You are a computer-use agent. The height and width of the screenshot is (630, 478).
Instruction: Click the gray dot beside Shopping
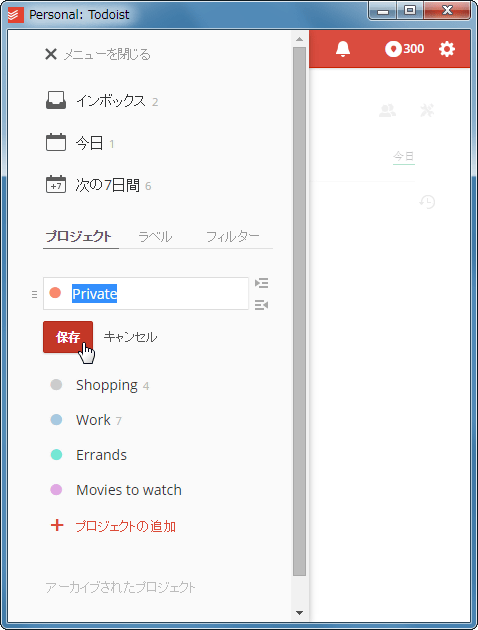(56, 385)
